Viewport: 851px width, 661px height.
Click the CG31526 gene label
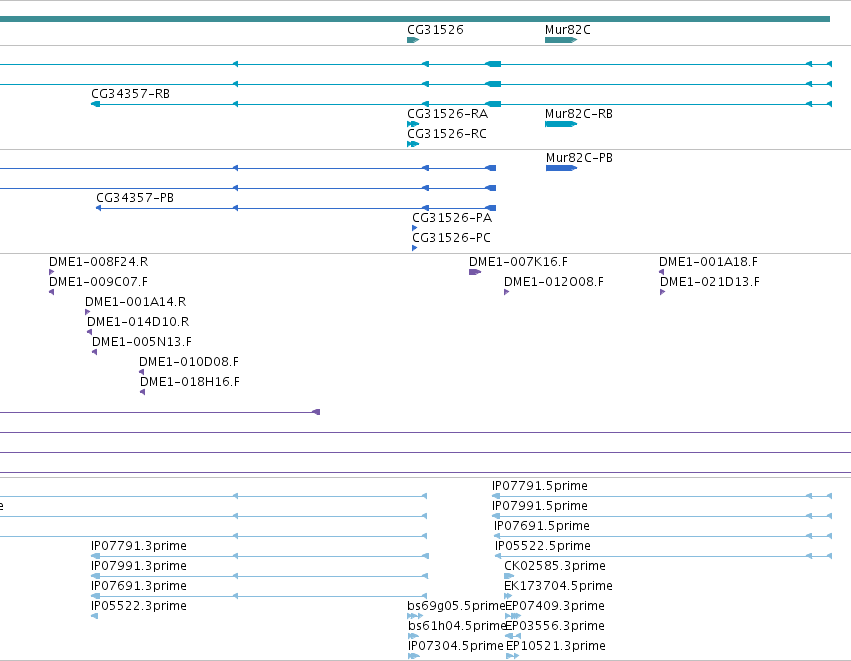(435, 30)
